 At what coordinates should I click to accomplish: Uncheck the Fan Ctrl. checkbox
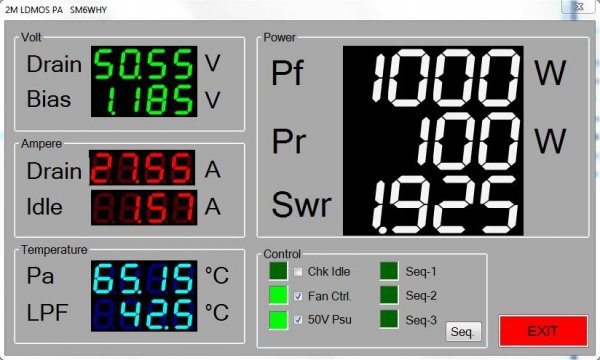pyautogui.click(x=298, y=296)
